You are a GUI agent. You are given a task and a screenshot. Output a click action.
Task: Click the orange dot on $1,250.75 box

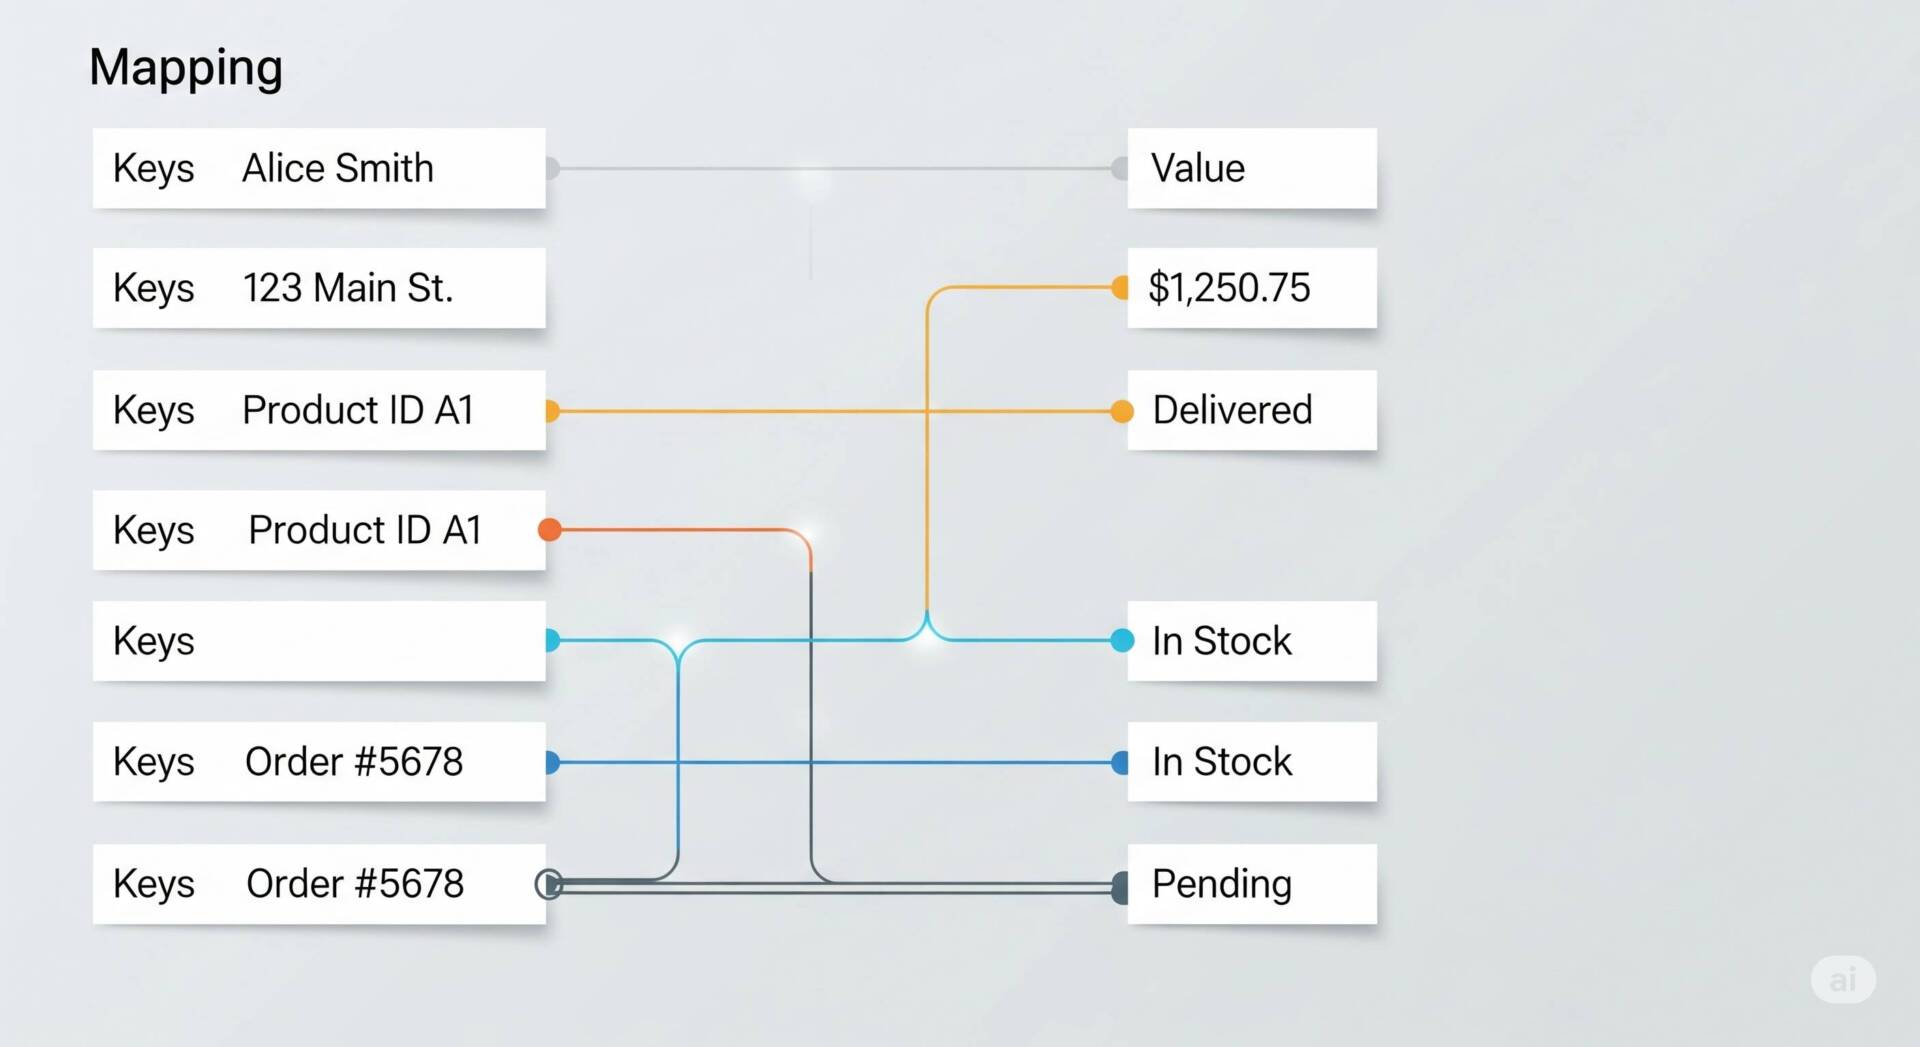[x=1120, y=288]
